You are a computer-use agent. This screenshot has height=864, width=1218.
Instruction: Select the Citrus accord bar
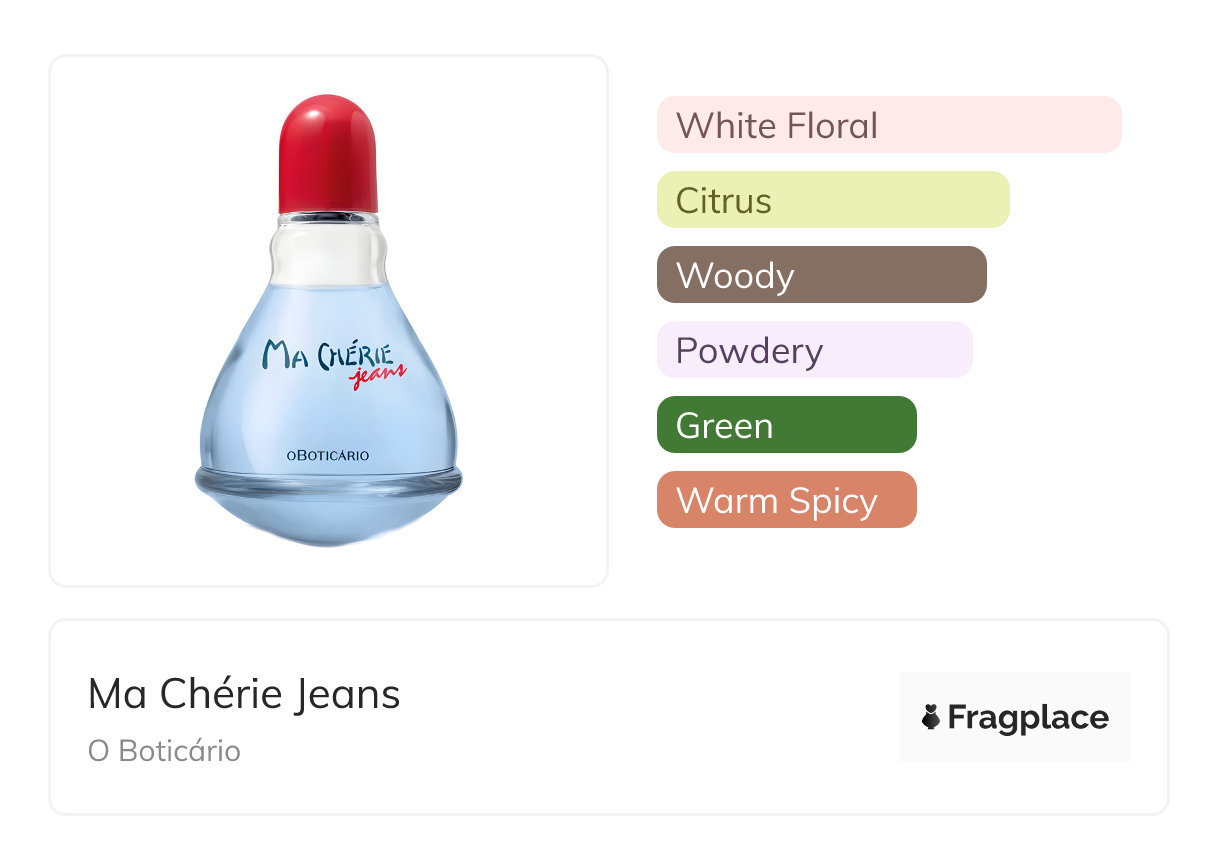[833, 200]
